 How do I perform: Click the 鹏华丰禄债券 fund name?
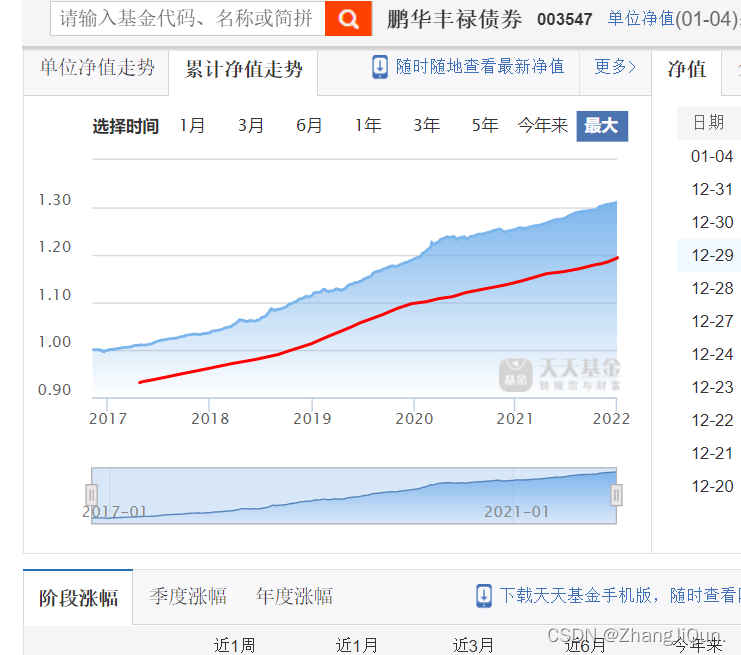coord(454,19)
